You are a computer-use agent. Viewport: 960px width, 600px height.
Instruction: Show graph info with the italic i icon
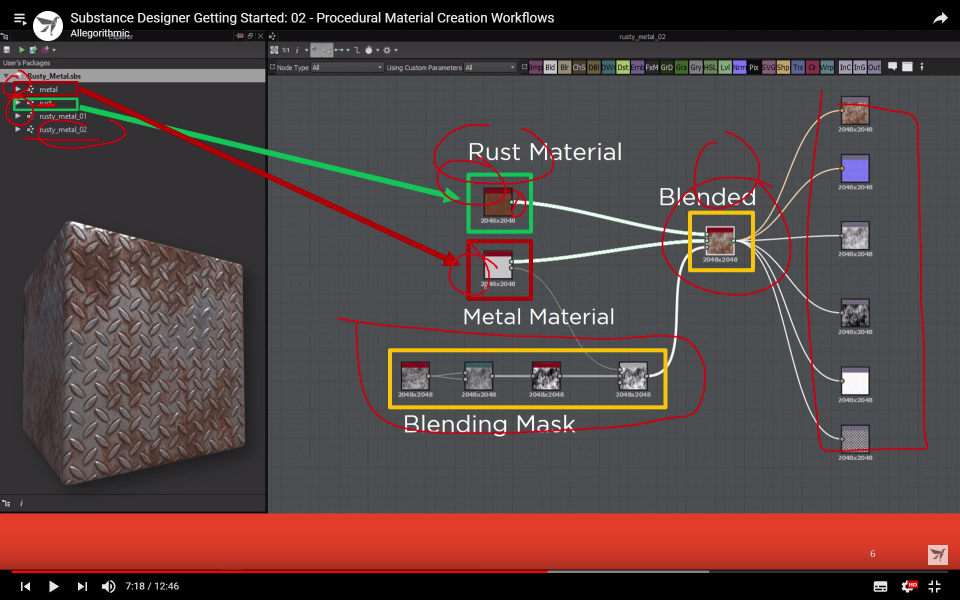click(x=297, y=50)
